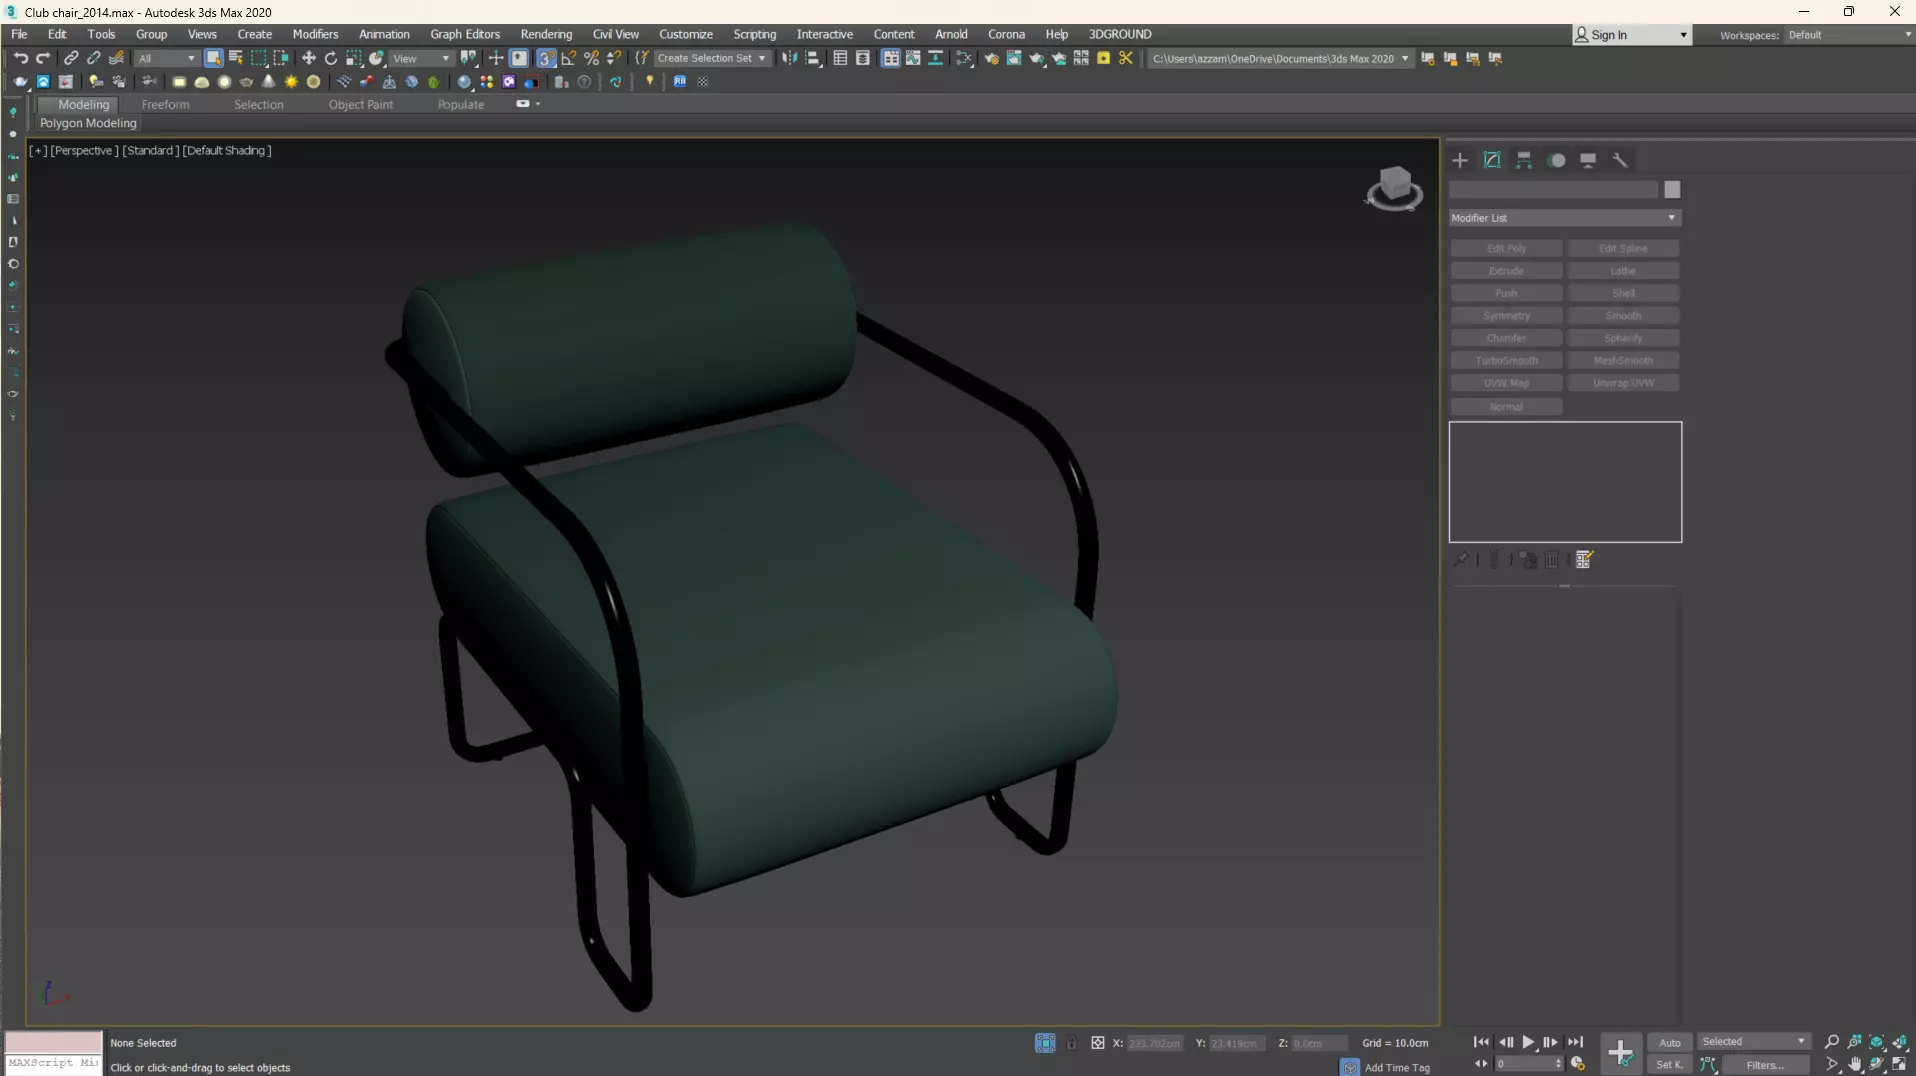The height and width of the screenshot is (1076, 1916).
Task: Switch to the Freeform ribbon tab
Action: (x=165, y=104)
